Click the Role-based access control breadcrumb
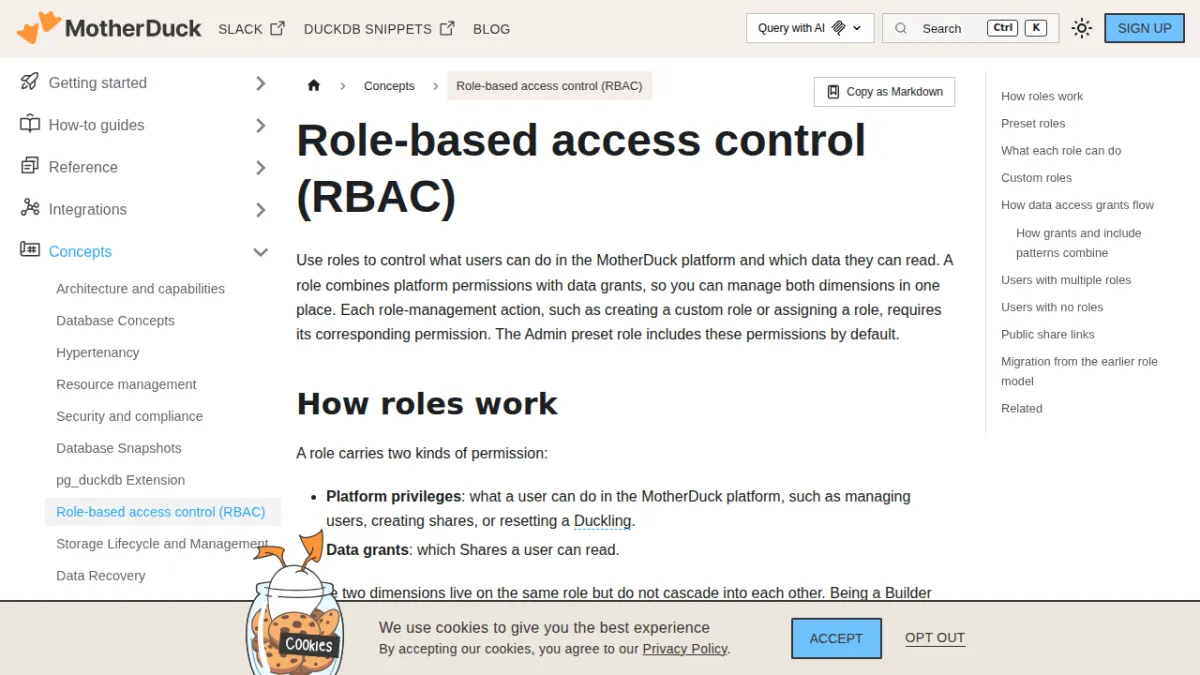The height and width of the screenshot is (675, 1200). [x=549, y=86]
